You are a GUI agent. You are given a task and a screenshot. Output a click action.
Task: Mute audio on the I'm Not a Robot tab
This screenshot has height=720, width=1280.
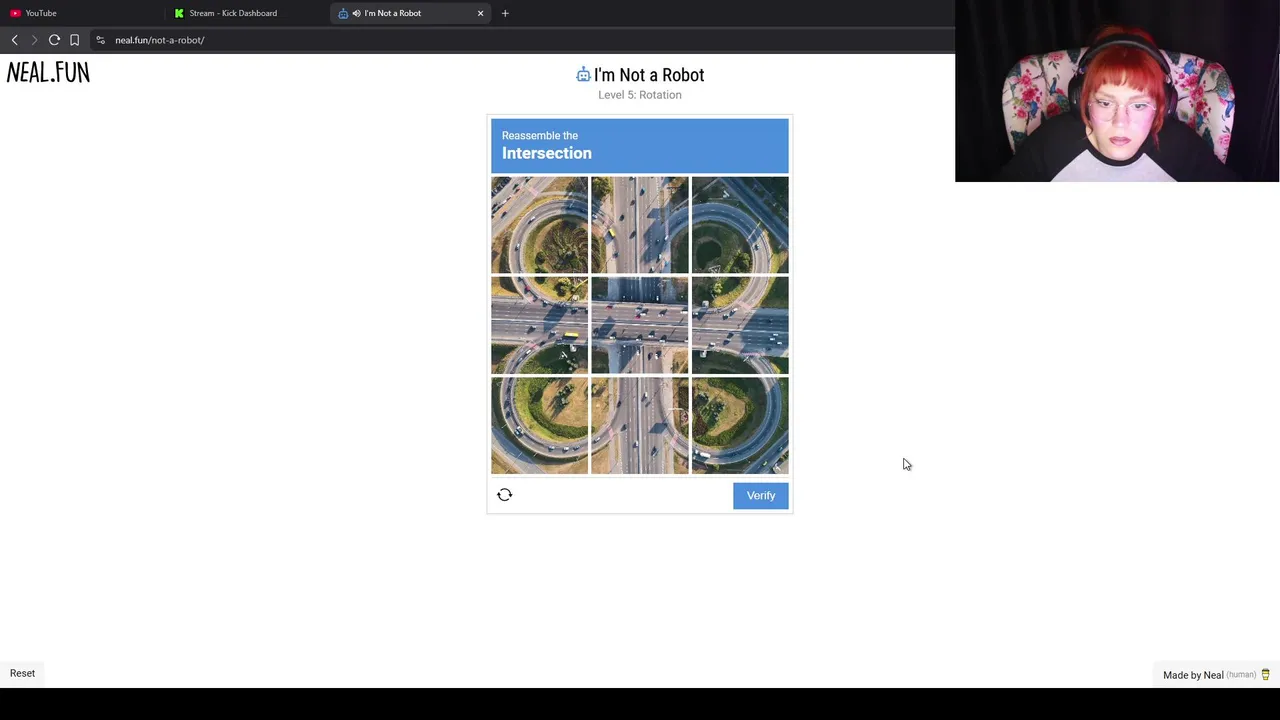(x=356, y=13)
